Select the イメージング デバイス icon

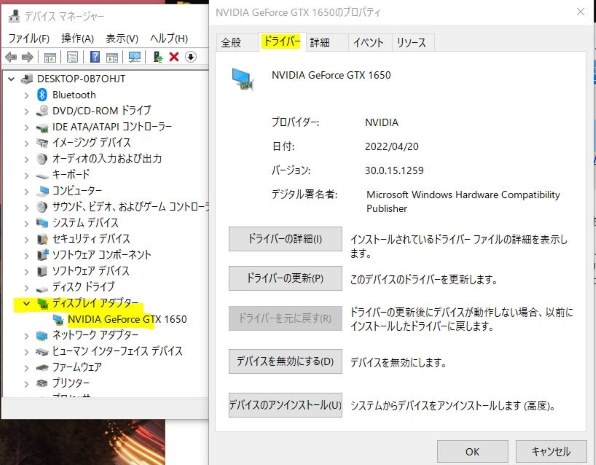pyautogui.click(x=42, y=143)
